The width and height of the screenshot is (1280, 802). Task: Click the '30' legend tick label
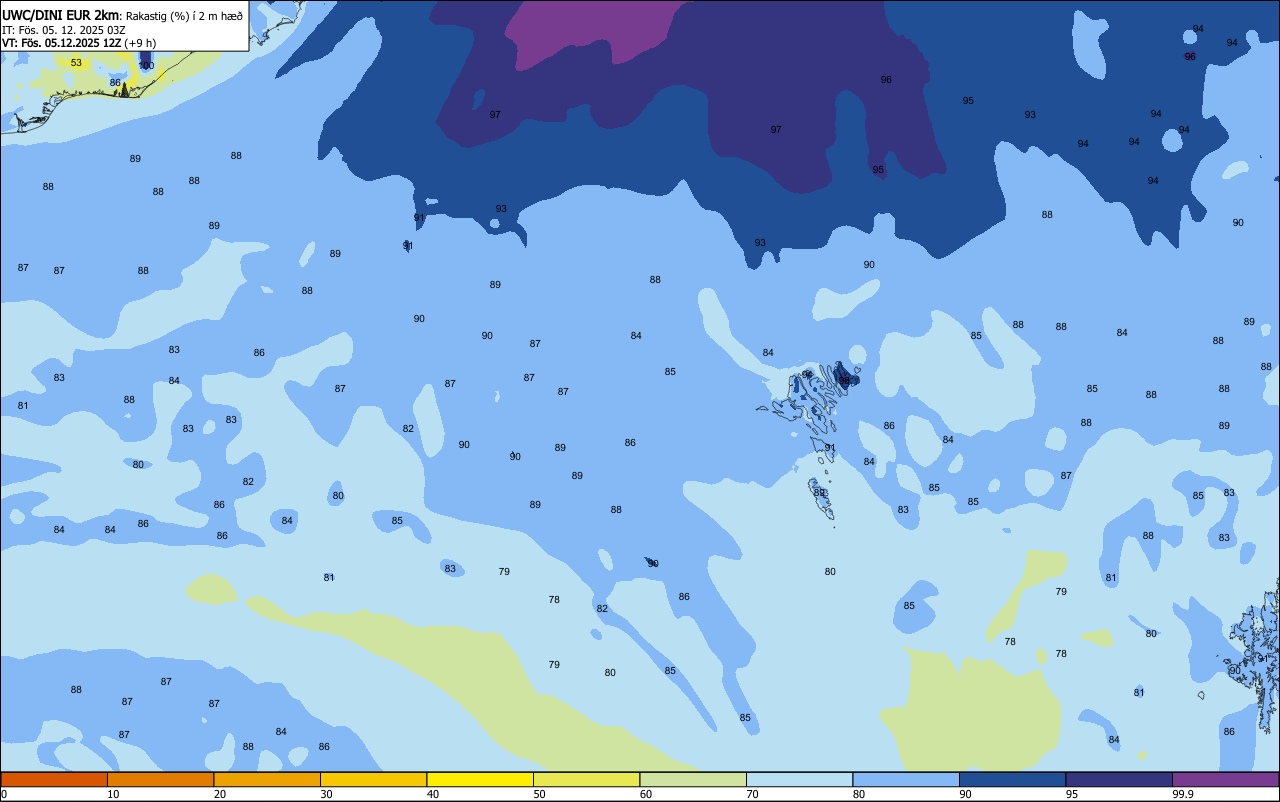tap(326, 794)
